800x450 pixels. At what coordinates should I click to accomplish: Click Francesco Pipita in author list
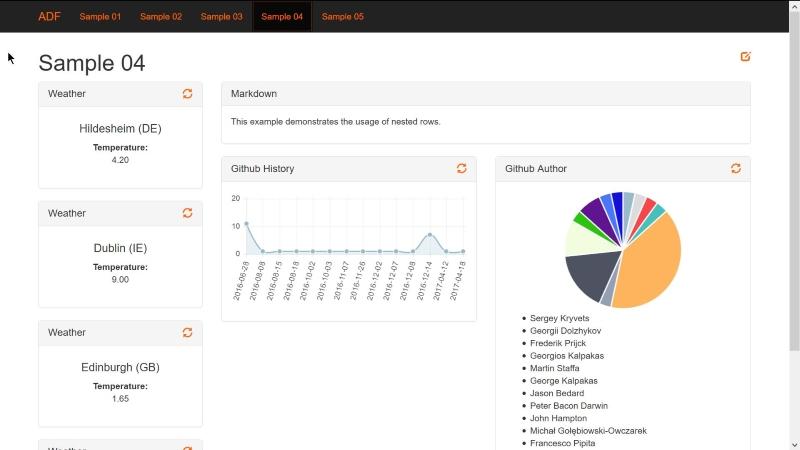click(x=562, y=443)
